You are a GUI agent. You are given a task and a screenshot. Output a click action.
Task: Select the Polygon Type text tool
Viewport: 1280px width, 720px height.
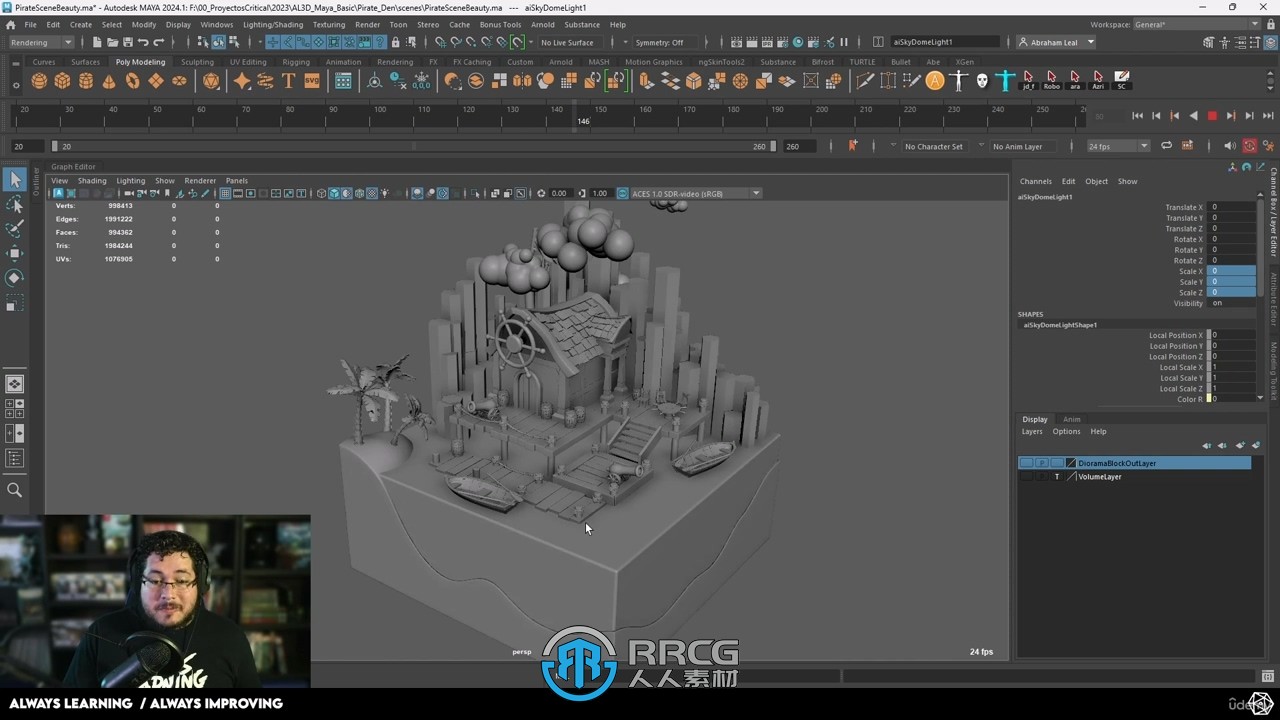click(289, 81)
